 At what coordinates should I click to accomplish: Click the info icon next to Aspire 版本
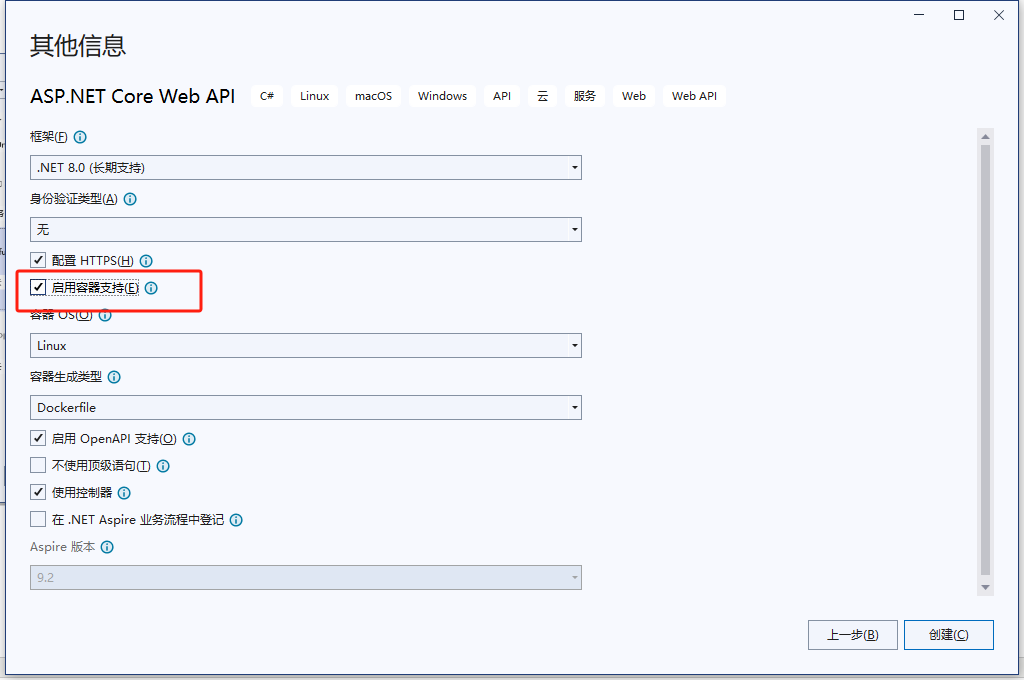(107, 547)
